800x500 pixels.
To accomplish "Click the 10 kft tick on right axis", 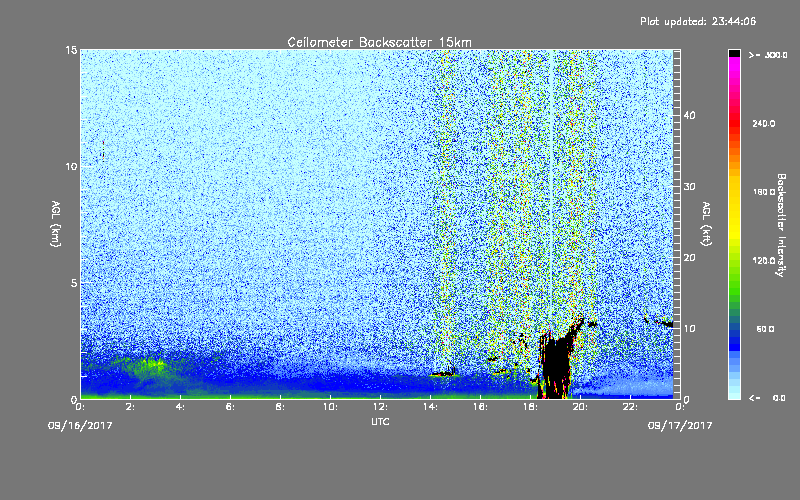I will 689,328.
